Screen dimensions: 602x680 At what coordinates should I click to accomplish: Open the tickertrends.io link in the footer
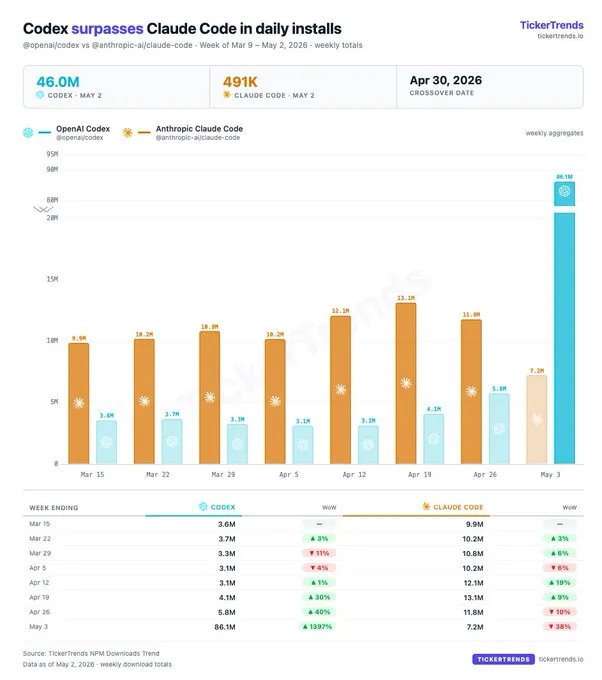tap(561, 659)
